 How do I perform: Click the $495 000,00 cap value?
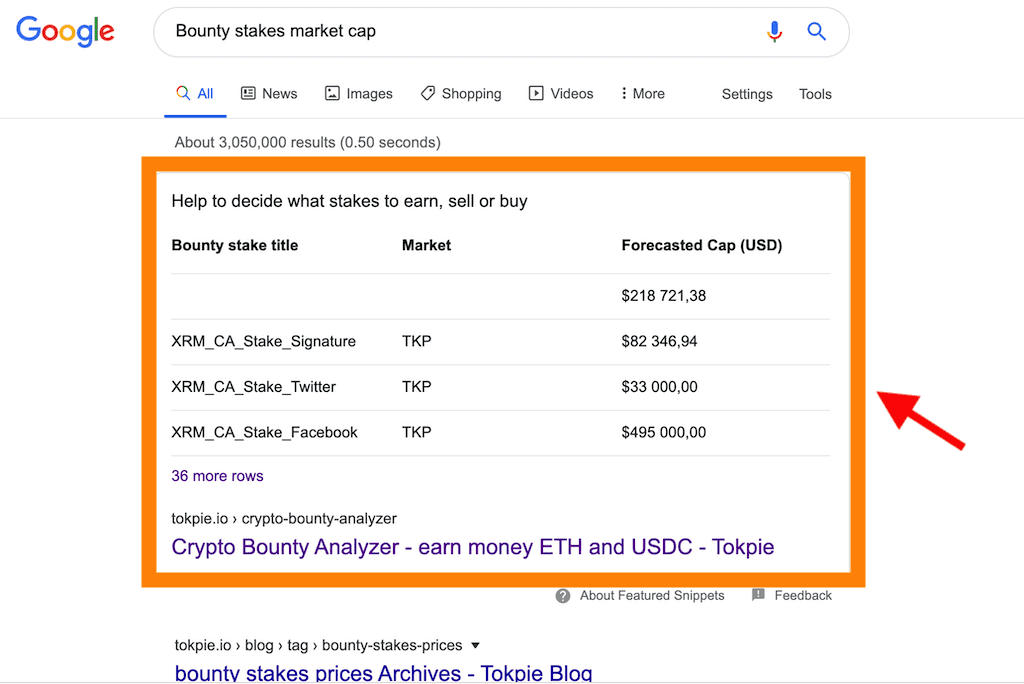(664, 432)
